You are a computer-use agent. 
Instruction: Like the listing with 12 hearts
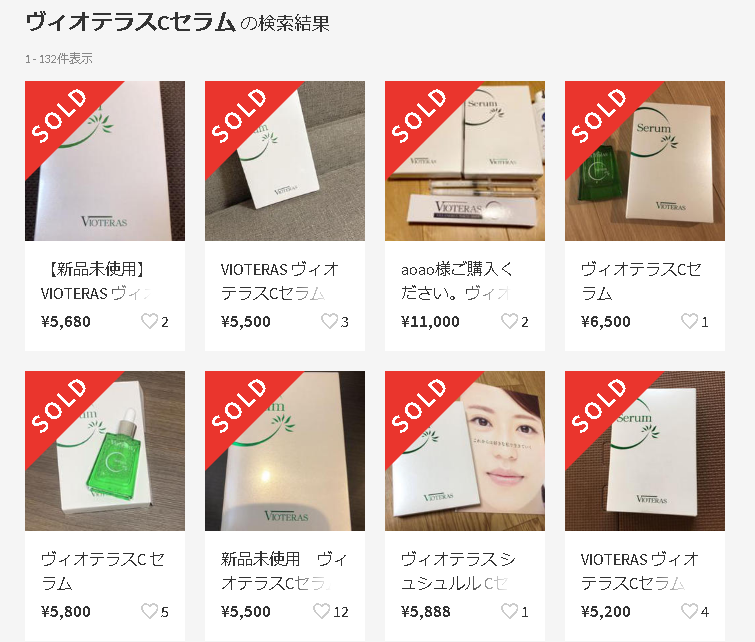coord(322,611)
